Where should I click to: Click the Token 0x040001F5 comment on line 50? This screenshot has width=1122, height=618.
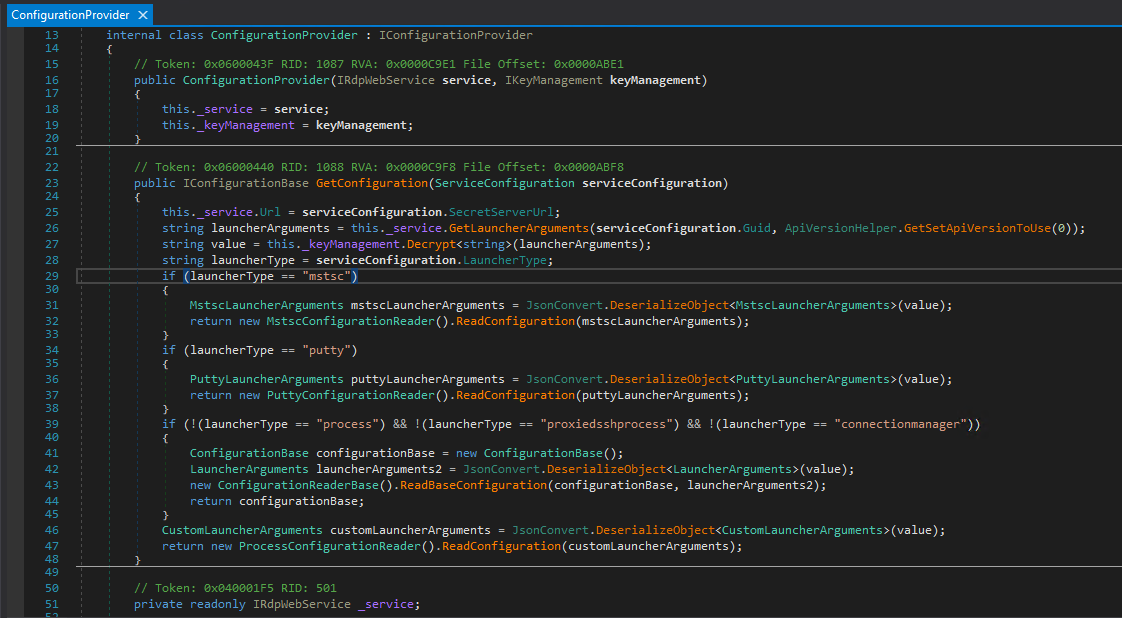coord(235,589)
